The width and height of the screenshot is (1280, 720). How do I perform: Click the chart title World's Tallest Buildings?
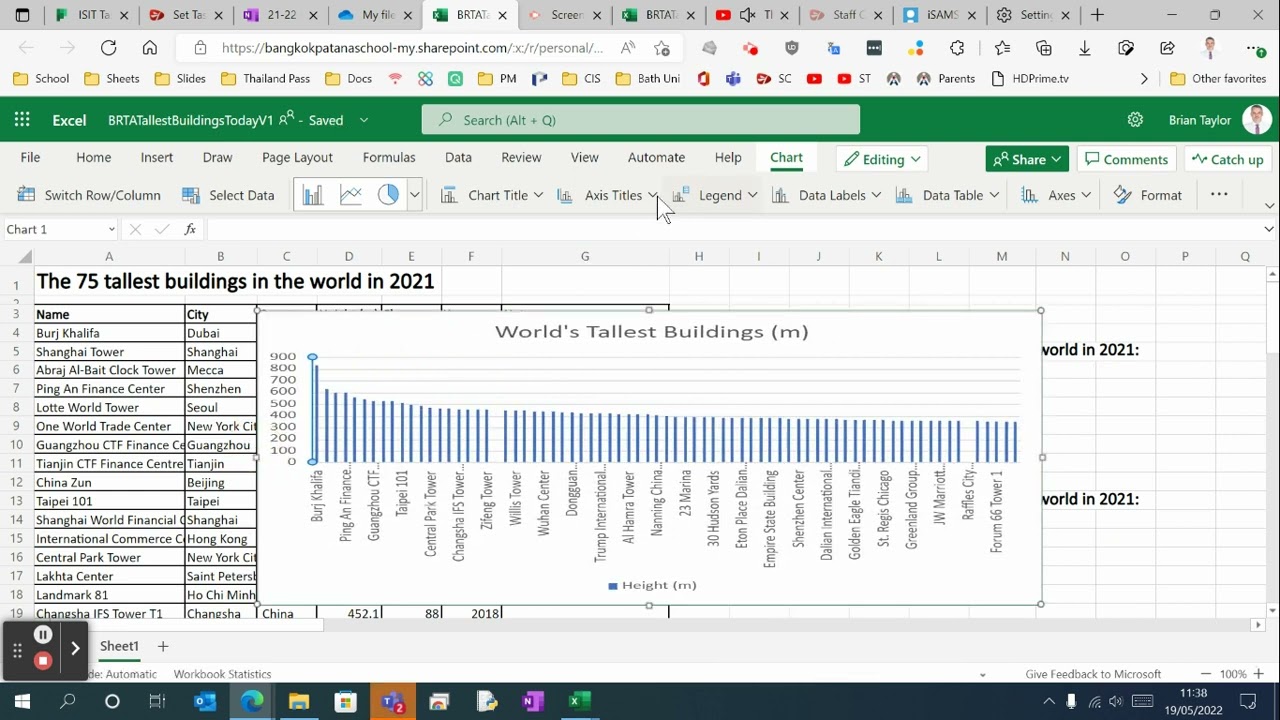point(651,331)
